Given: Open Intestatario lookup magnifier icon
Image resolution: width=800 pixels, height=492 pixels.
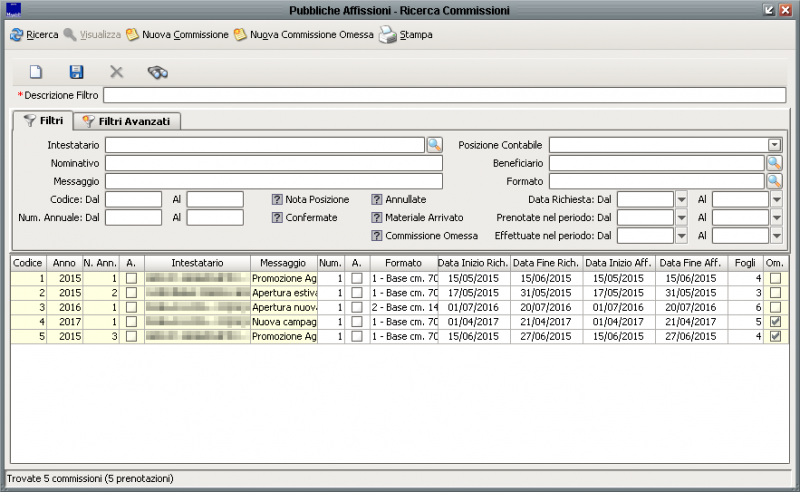Looking at the screenshot, I should coord(434,145).
